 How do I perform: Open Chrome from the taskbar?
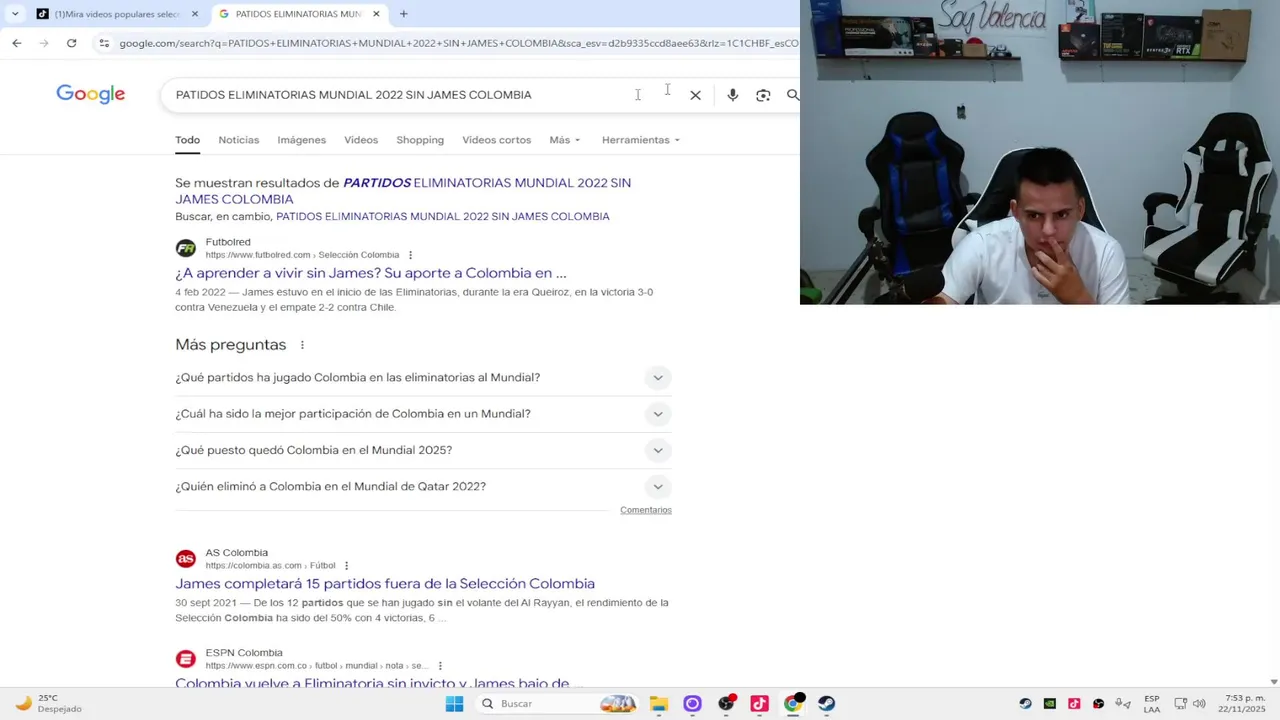point(793,704)
